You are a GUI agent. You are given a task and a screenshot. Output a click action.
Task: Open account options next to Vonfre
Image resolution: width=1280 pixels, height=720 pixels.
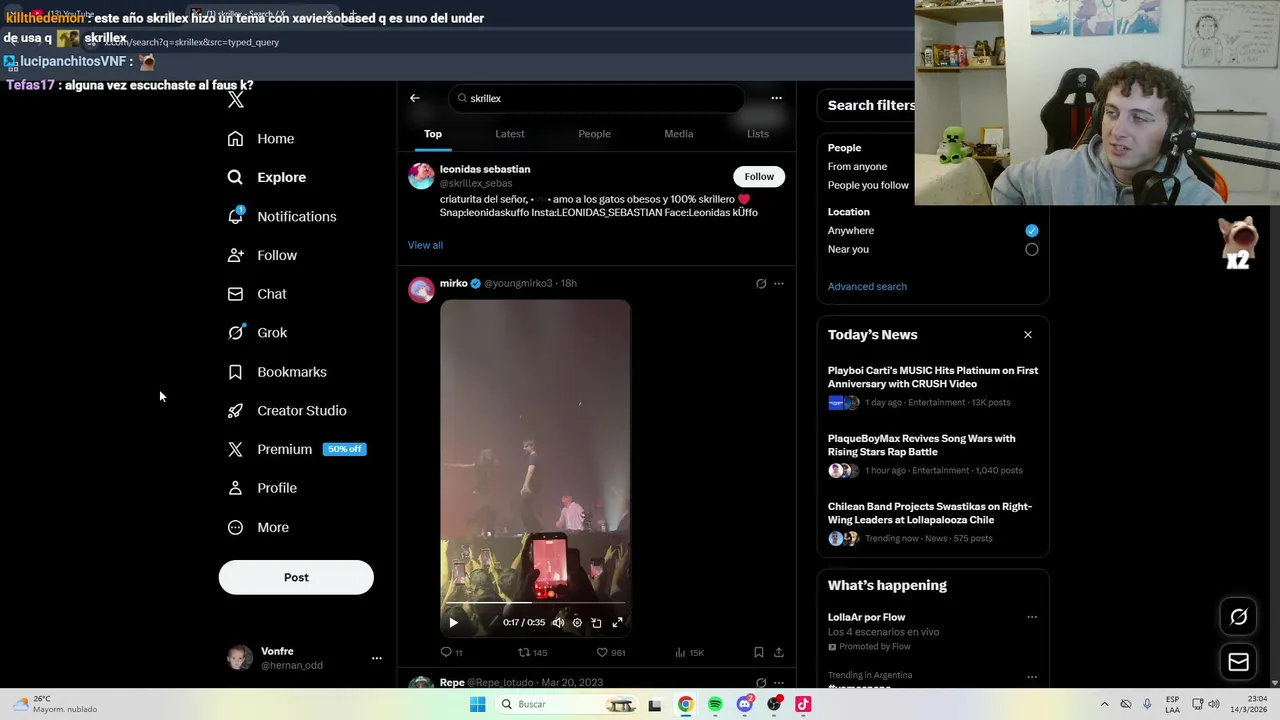377,658
